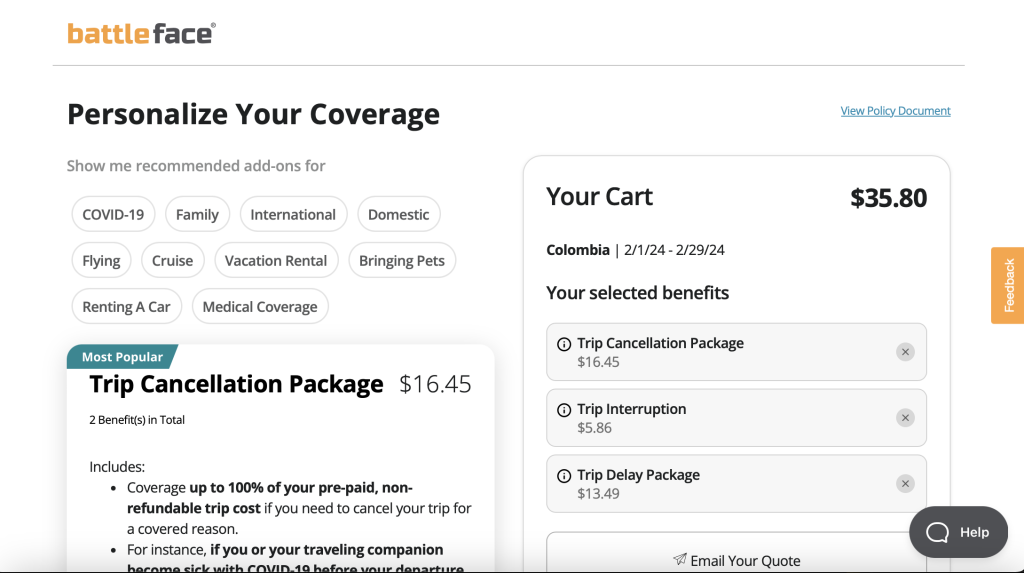This screenshot has width=1024, height=573.
Task: Click the paper plane email icon
Action: click(680, 559)
